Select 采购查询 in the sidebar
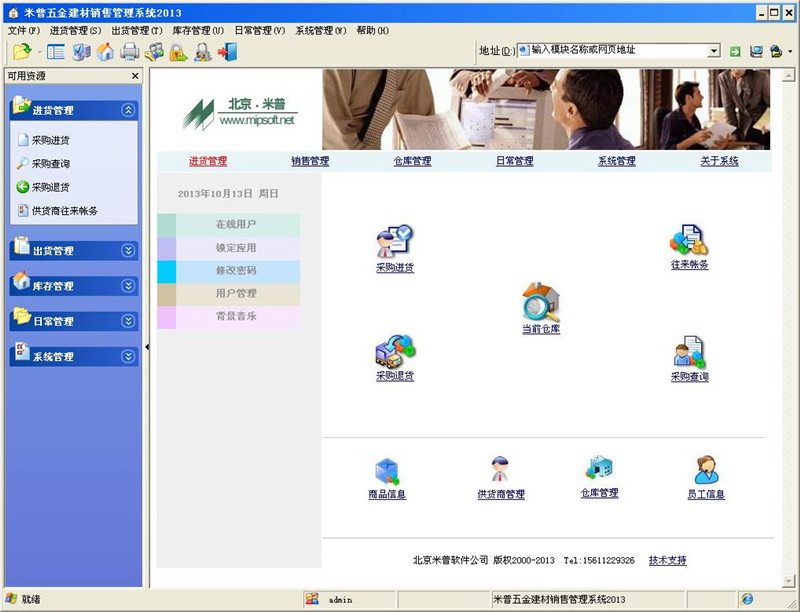The height and width of the screenshot is (612, 800). pos(44,163)
